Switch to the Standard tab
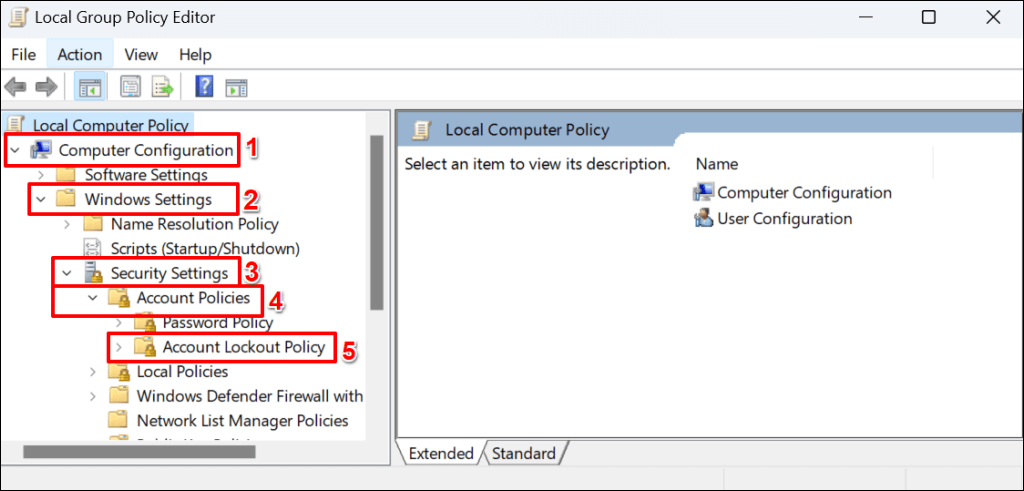Screen dimensions: 1024x491 (x=523, y=453)
